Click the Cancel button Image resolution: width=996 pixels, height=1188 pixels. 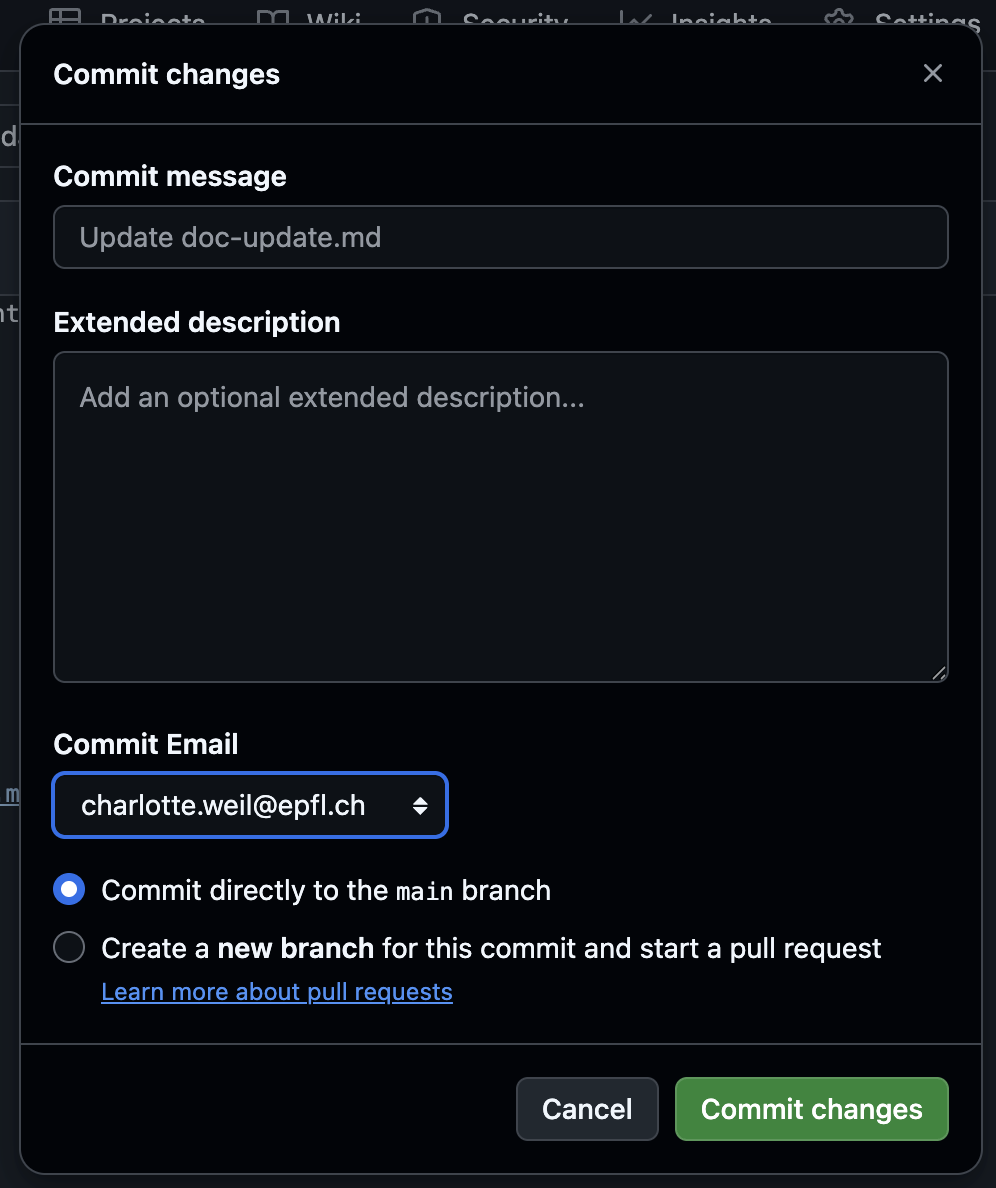tap(587, 1109)
